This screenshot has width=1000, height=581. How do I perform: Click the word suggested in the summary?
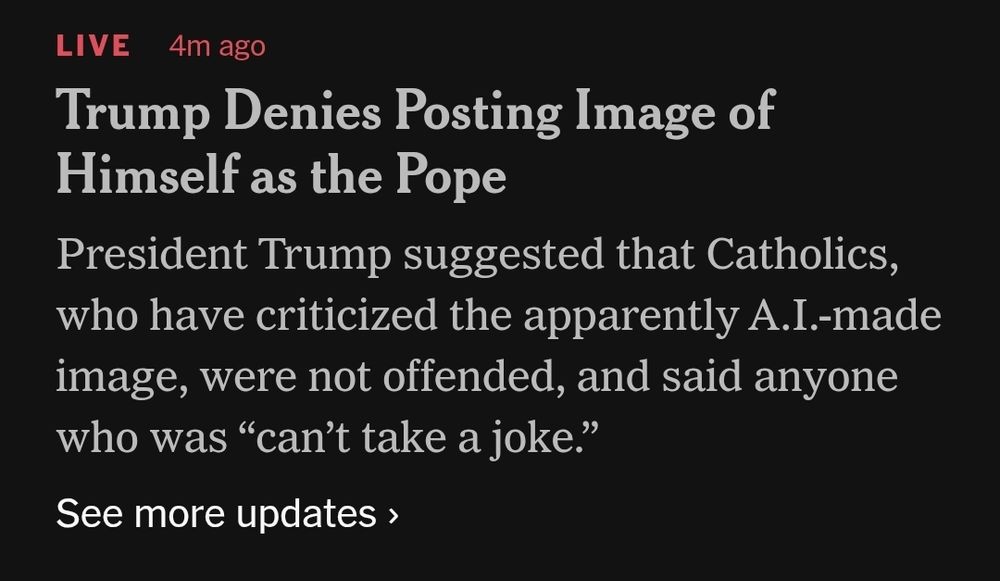tap(502, 256)
